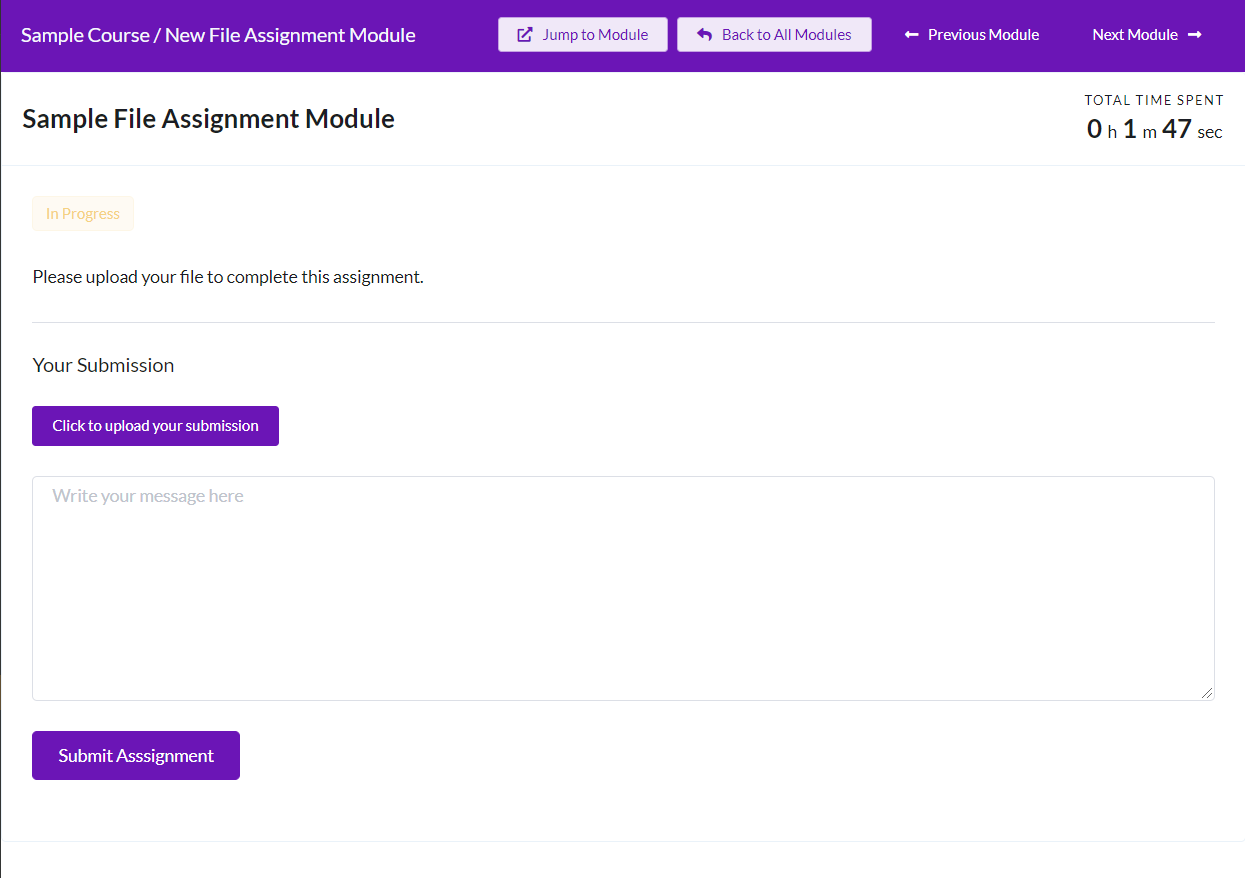
Task: Click the Your Submission section label
Action: pyautogui.click(x=103, y=365)
